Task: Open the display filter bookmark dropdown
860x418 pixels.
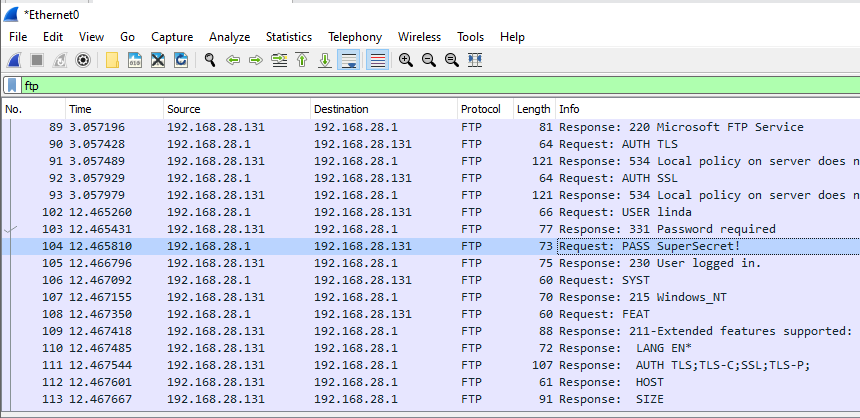Action: click(11, 86)
